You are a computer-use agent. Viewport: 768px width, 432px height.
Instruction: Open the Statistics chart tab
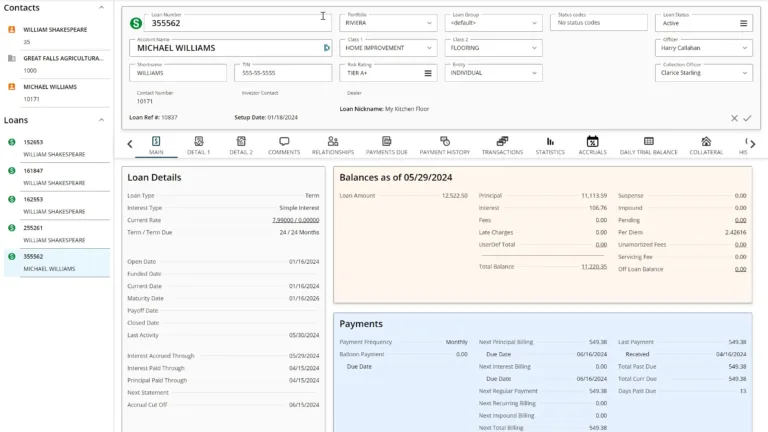pos(550,146)
